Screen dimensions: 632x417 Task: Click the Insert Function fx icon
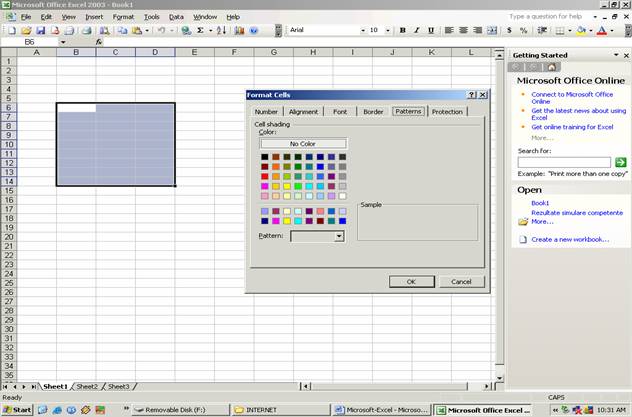tap(99, 42)
